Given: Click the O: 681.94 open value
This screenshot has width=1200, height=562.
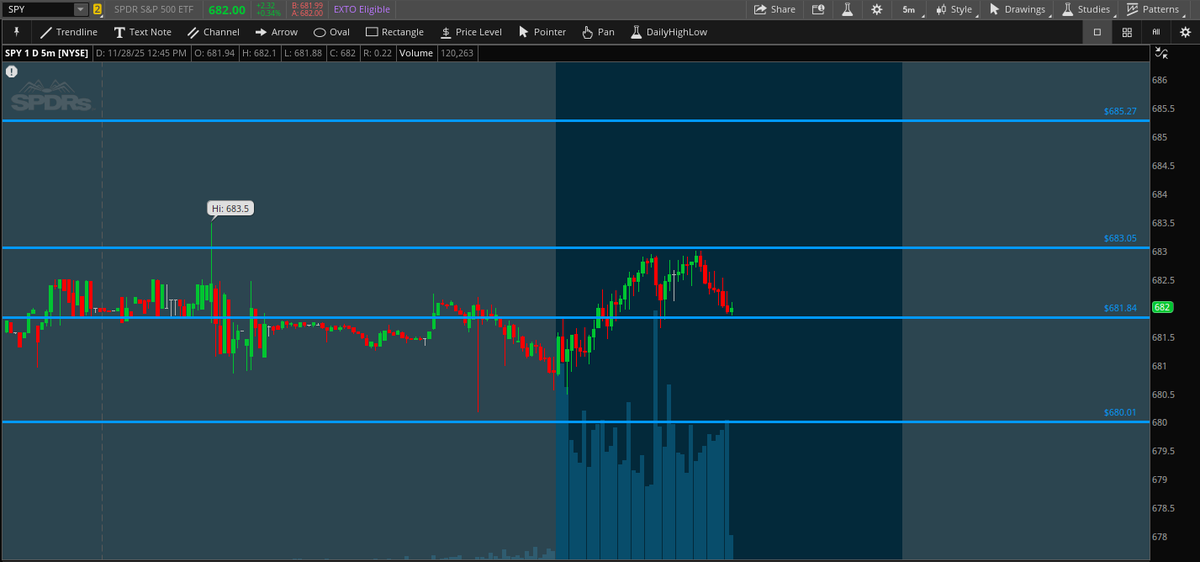Looking at the screenshot, I should point(216,52).
